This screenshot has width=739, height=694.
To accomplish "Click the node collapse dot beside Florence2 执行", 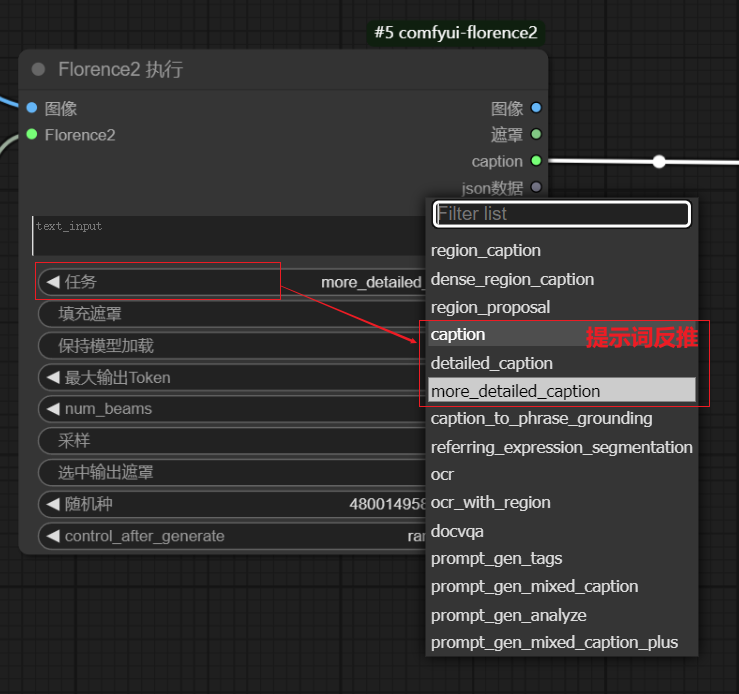I will click(38, 69).
